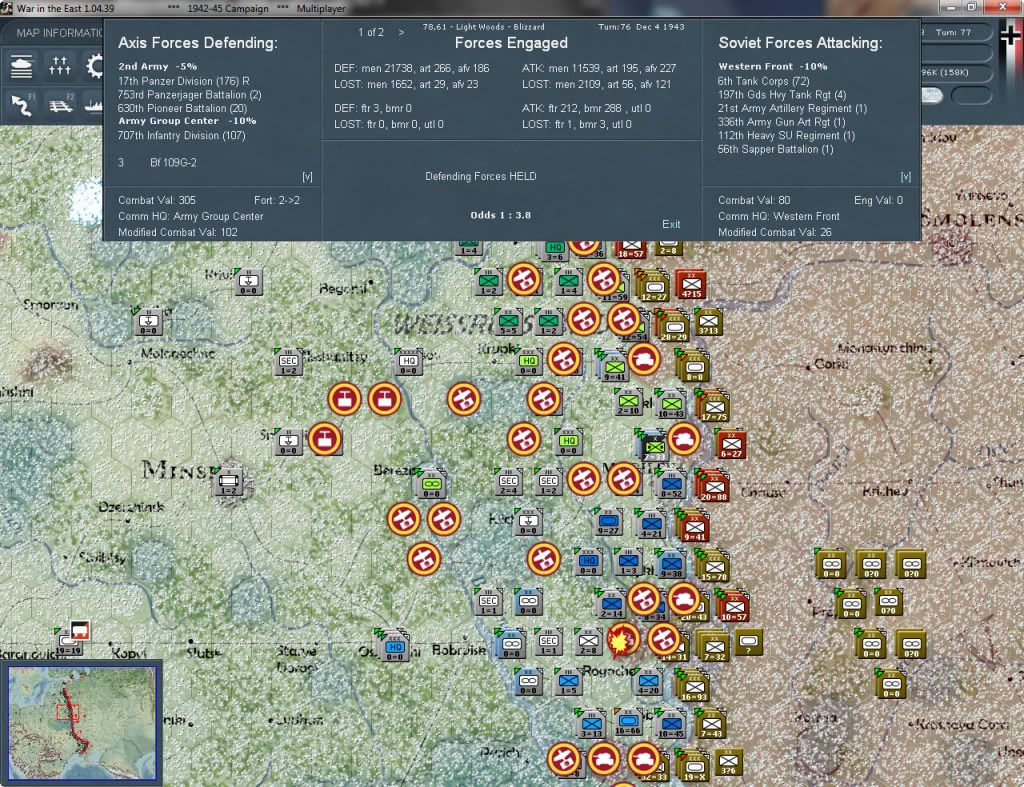Click the 2nd Army -5% header
The height and width of the screenshot is (787, 1024).
tap(157, 67)
